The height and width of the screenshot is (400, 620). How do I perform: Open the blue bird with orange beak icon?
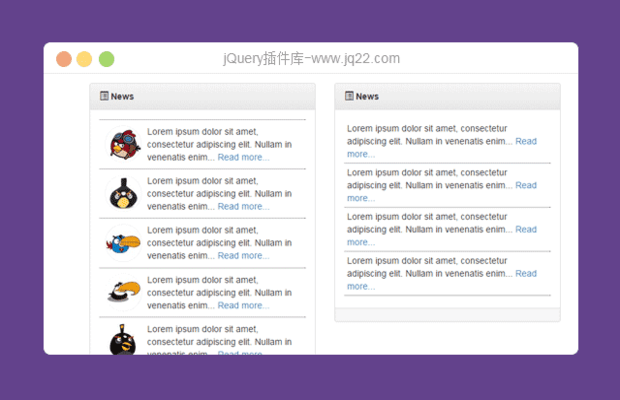[123, 242]
